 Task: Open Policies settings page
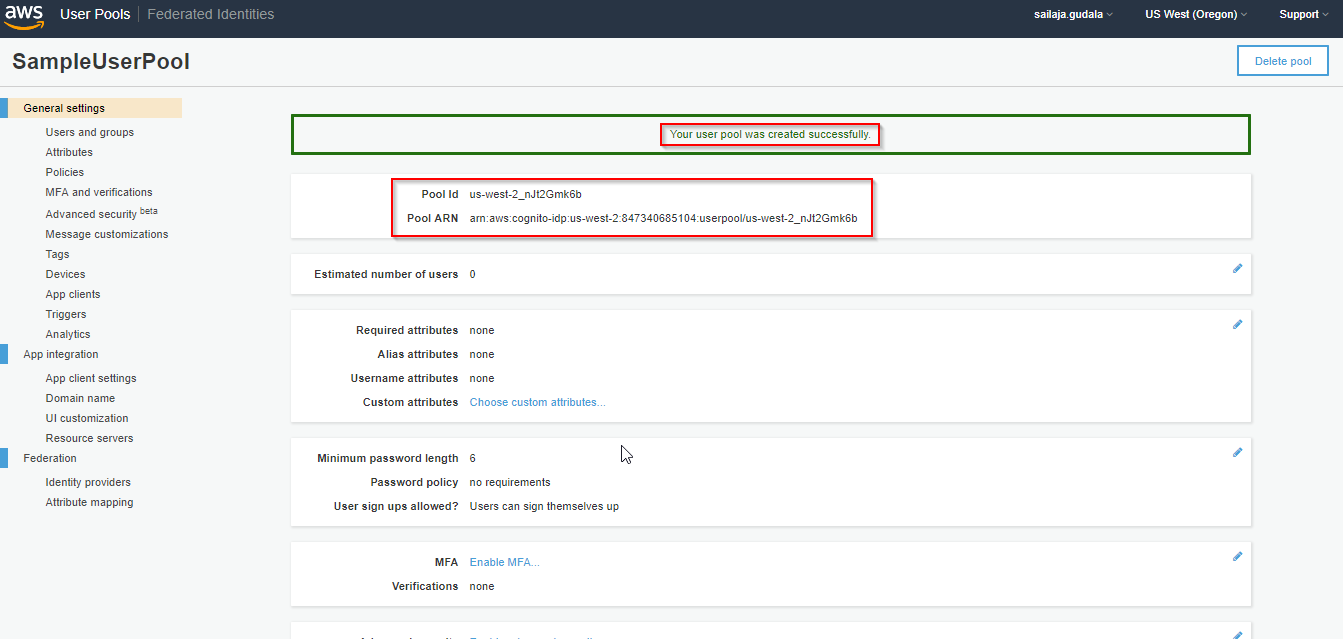click(x=65, y=172)
